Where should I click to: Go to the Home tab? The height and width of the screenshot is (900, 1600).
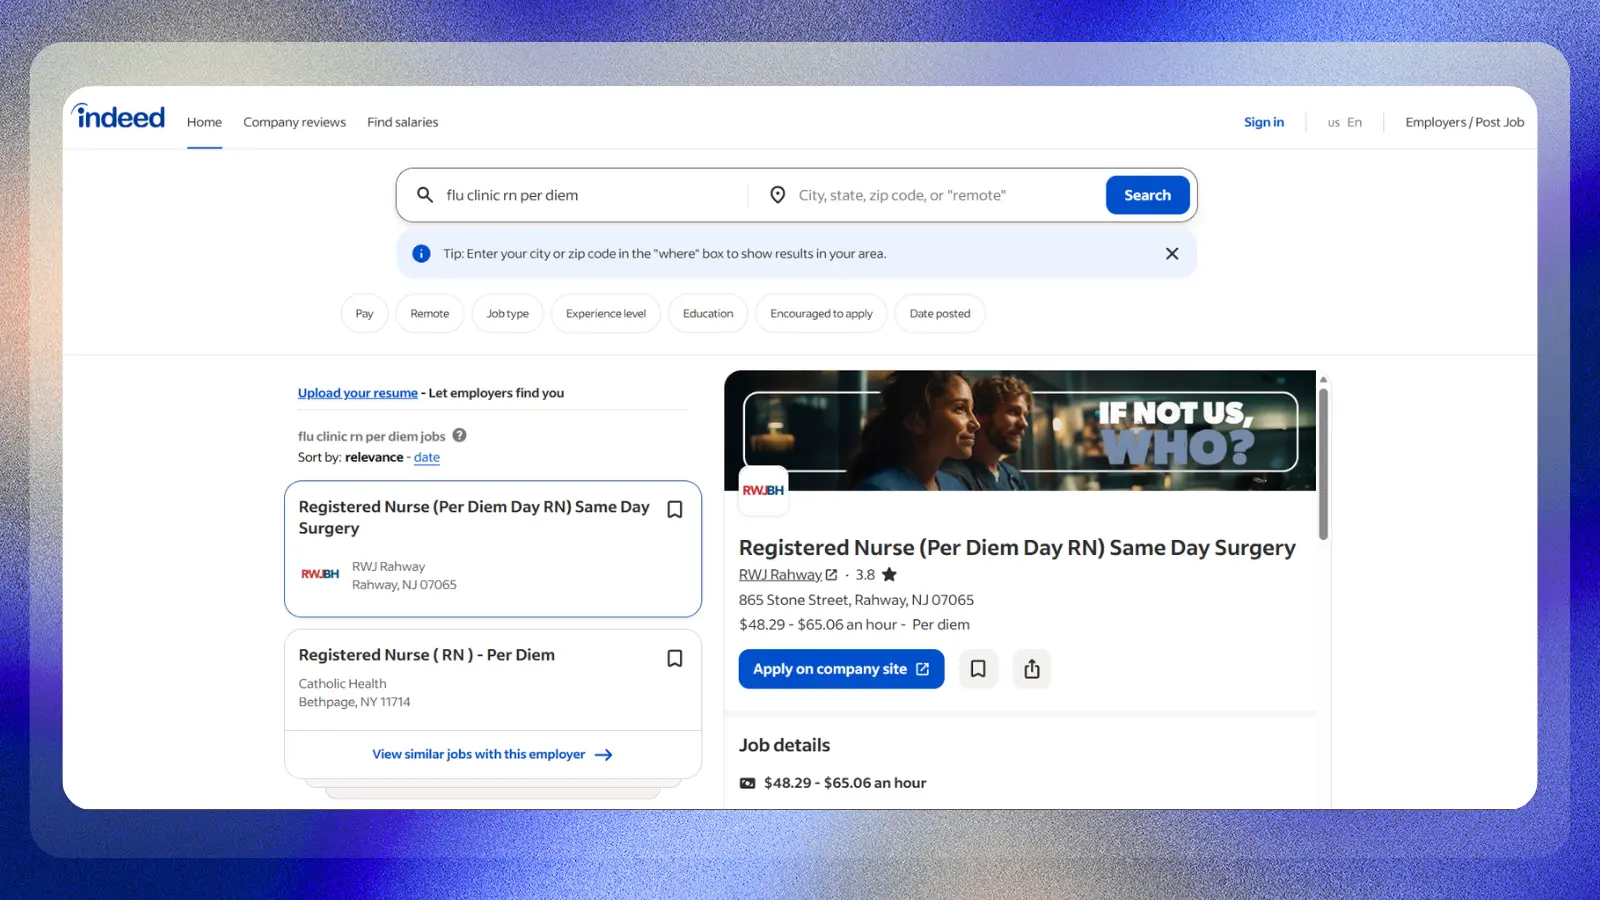(204, 122)
